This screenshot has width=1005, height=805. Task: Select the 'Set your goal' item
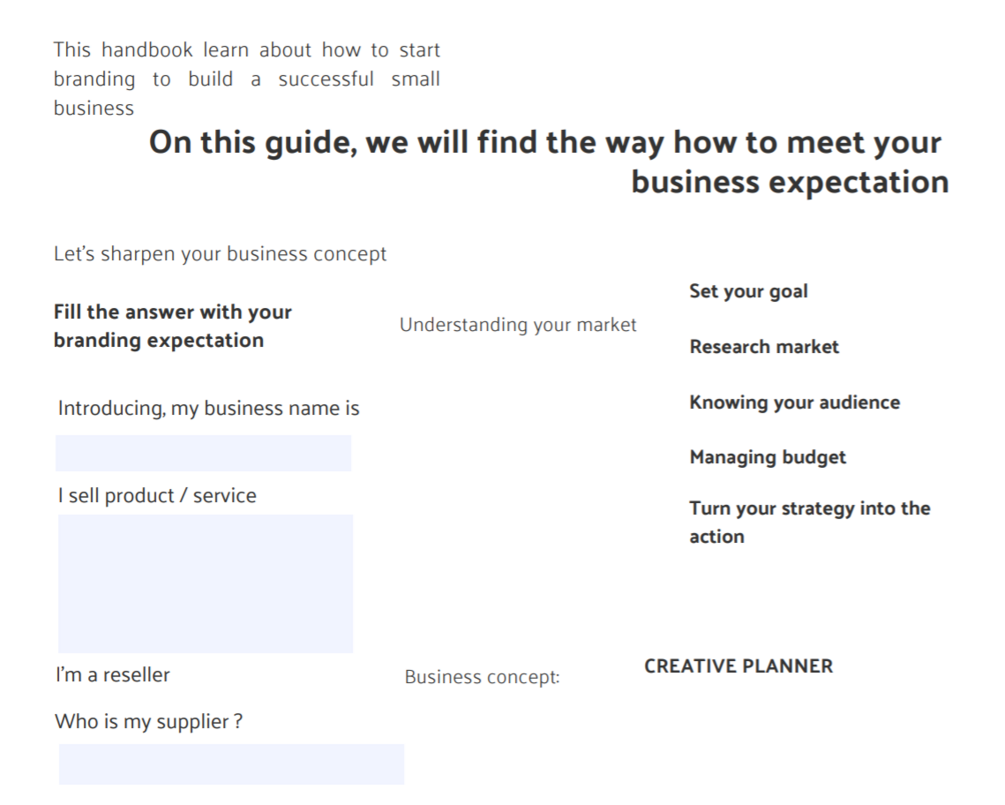[x=748, y=292]
